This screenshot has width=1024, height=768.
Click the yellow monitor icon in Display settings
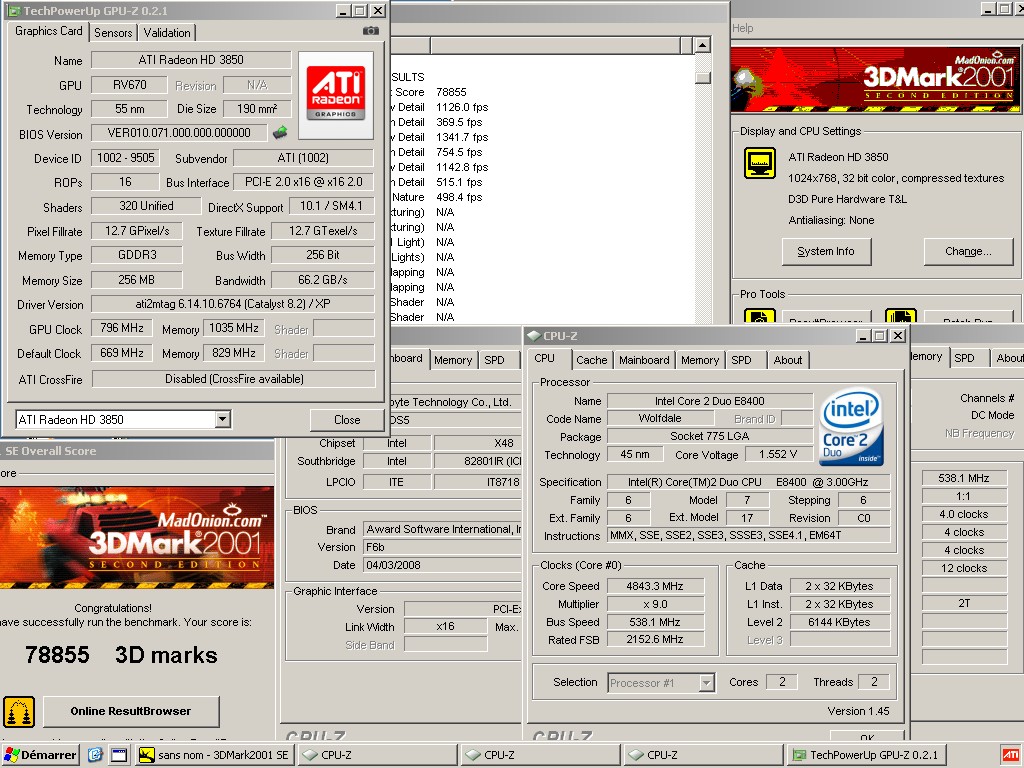[x=760, y=163]
